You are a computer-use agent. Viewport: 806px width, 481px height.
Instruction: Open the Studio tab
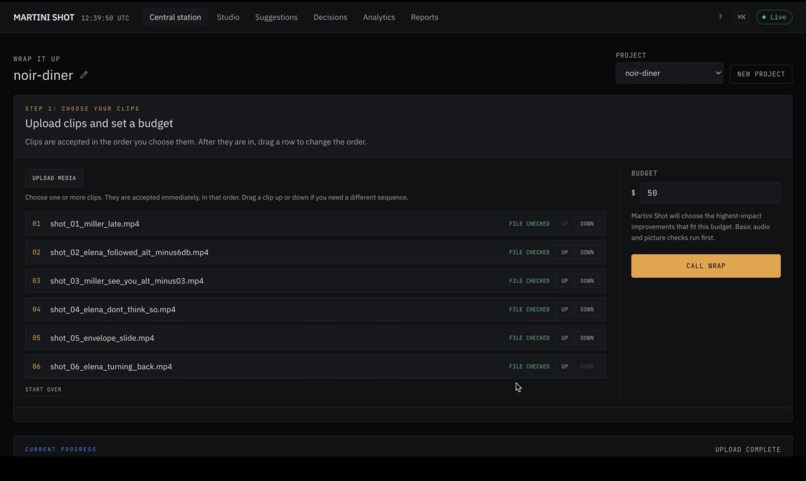coord(228,17)
